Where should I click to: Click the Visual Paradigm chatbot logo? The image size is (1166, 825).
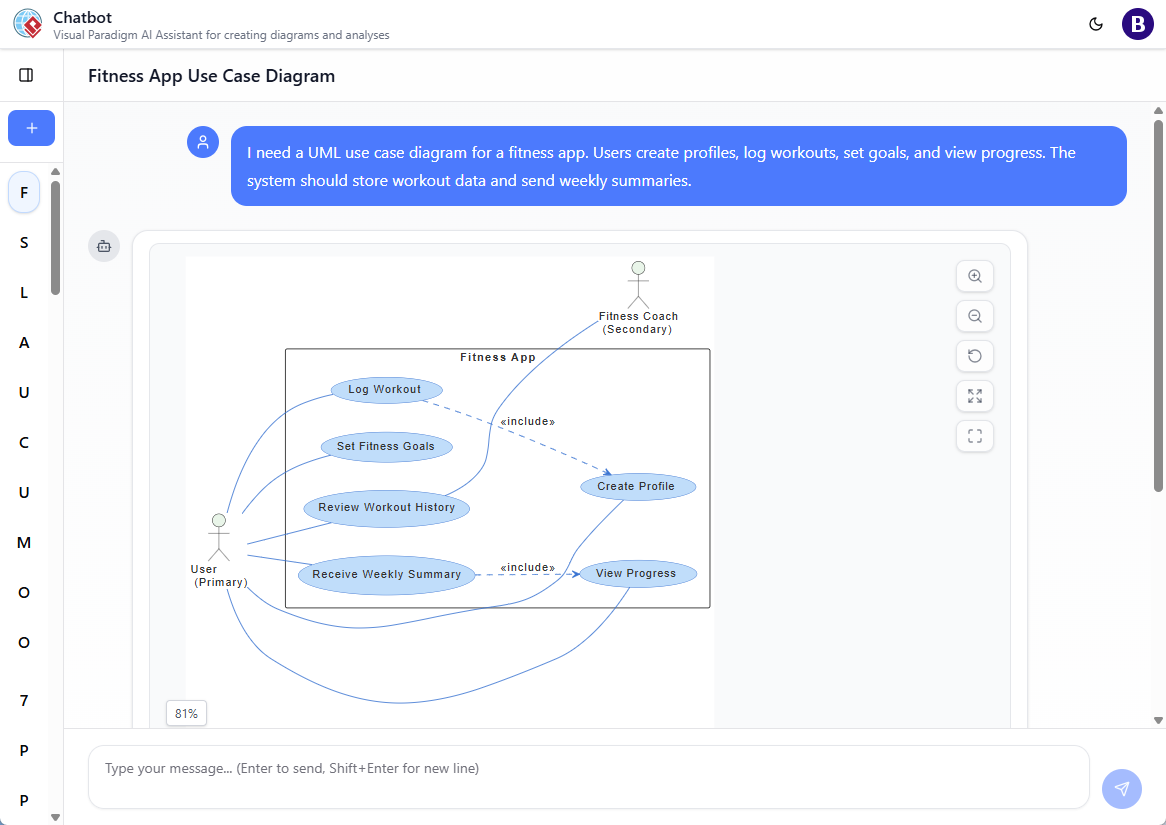[27, 23]
